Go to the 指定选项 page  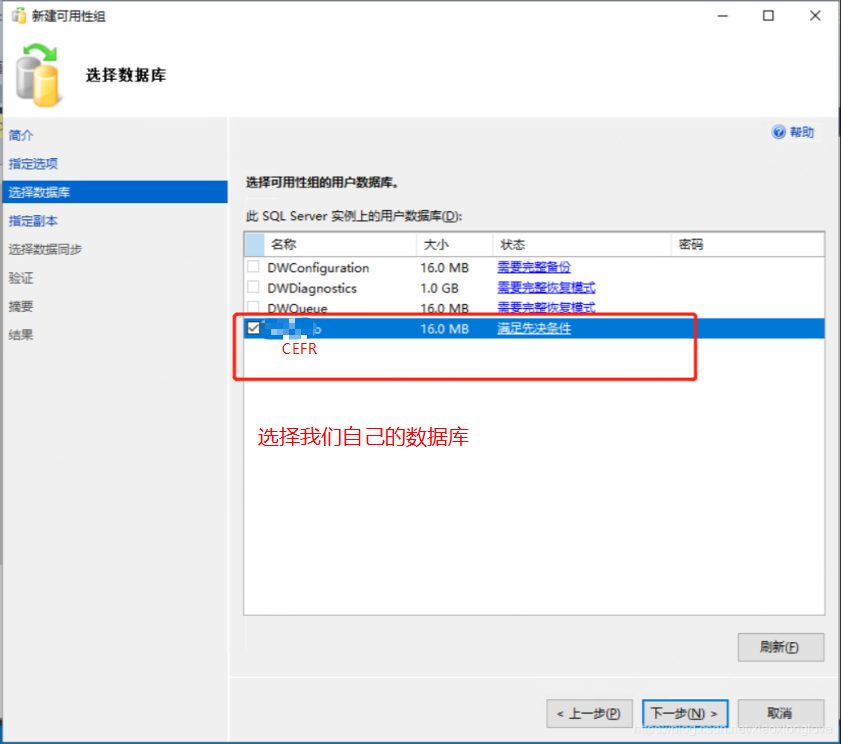pyautogui.click(x=33, y=164)
